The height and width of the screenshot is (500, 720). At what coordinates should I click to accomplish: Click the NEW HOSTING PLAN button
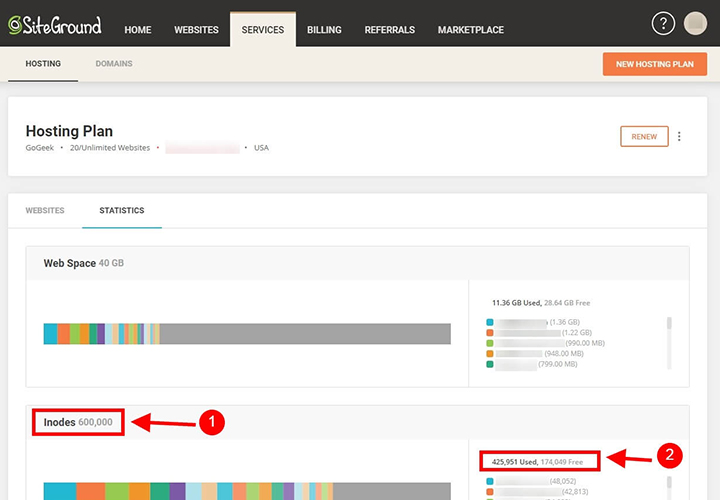pyautogui.click(x=655, y=64)
